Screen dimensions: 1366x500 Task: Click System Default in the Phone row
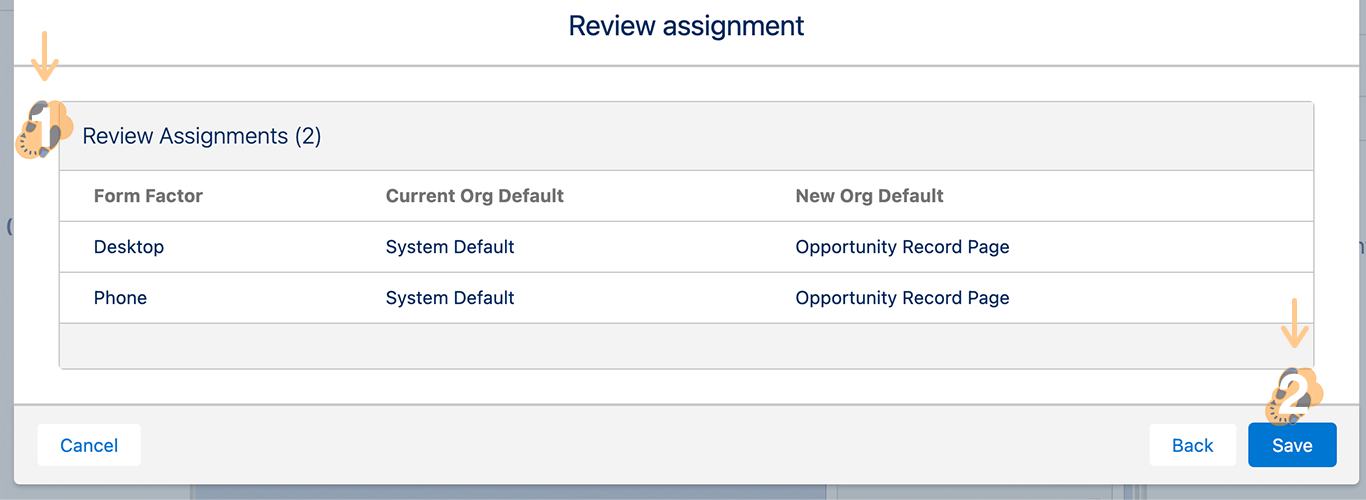pyautogui.click(x=450, y=298)
